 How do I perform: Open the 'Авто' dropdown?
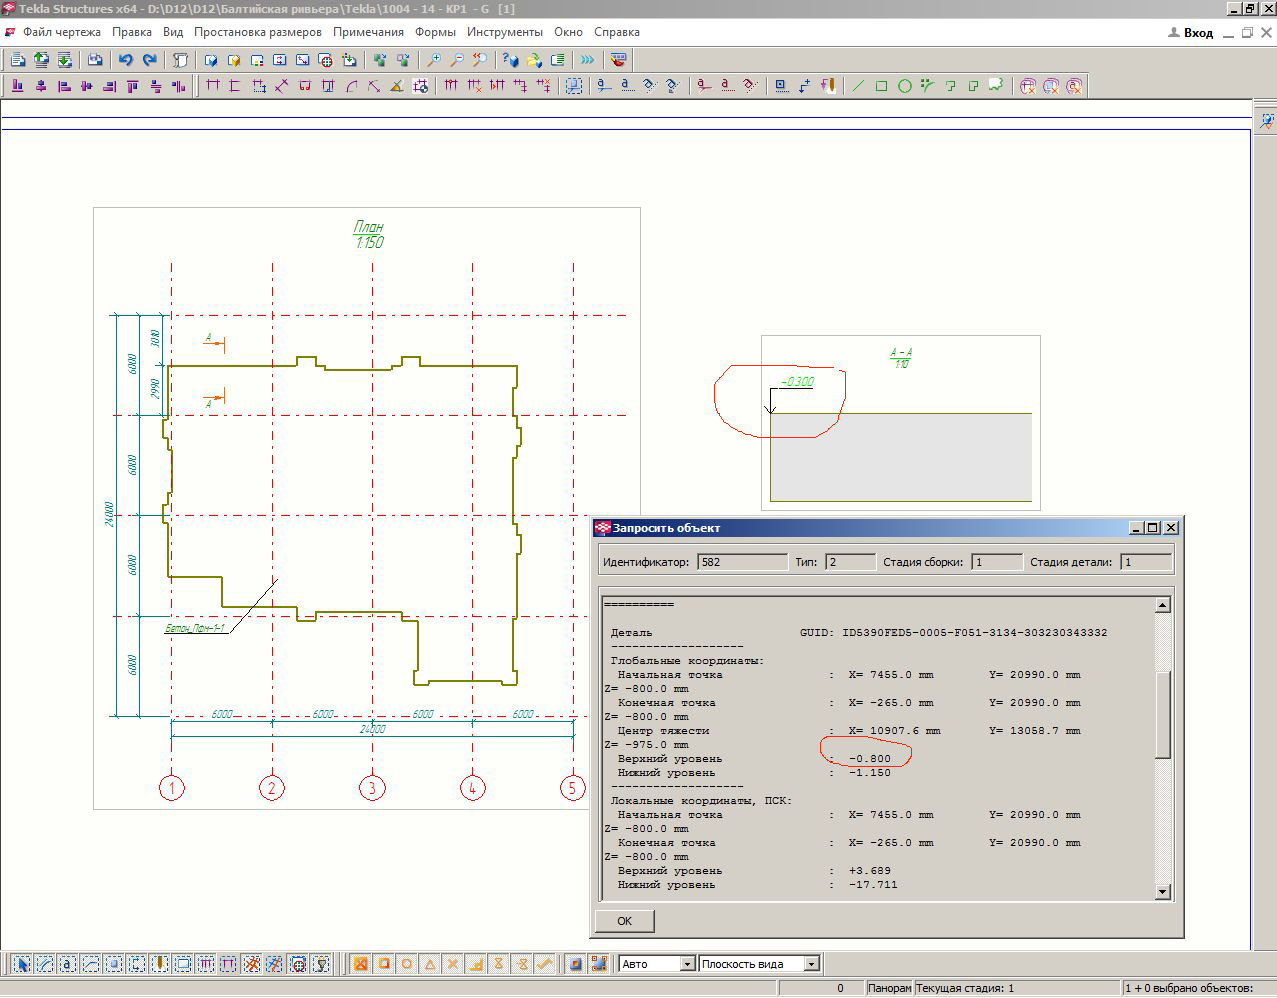687,964
